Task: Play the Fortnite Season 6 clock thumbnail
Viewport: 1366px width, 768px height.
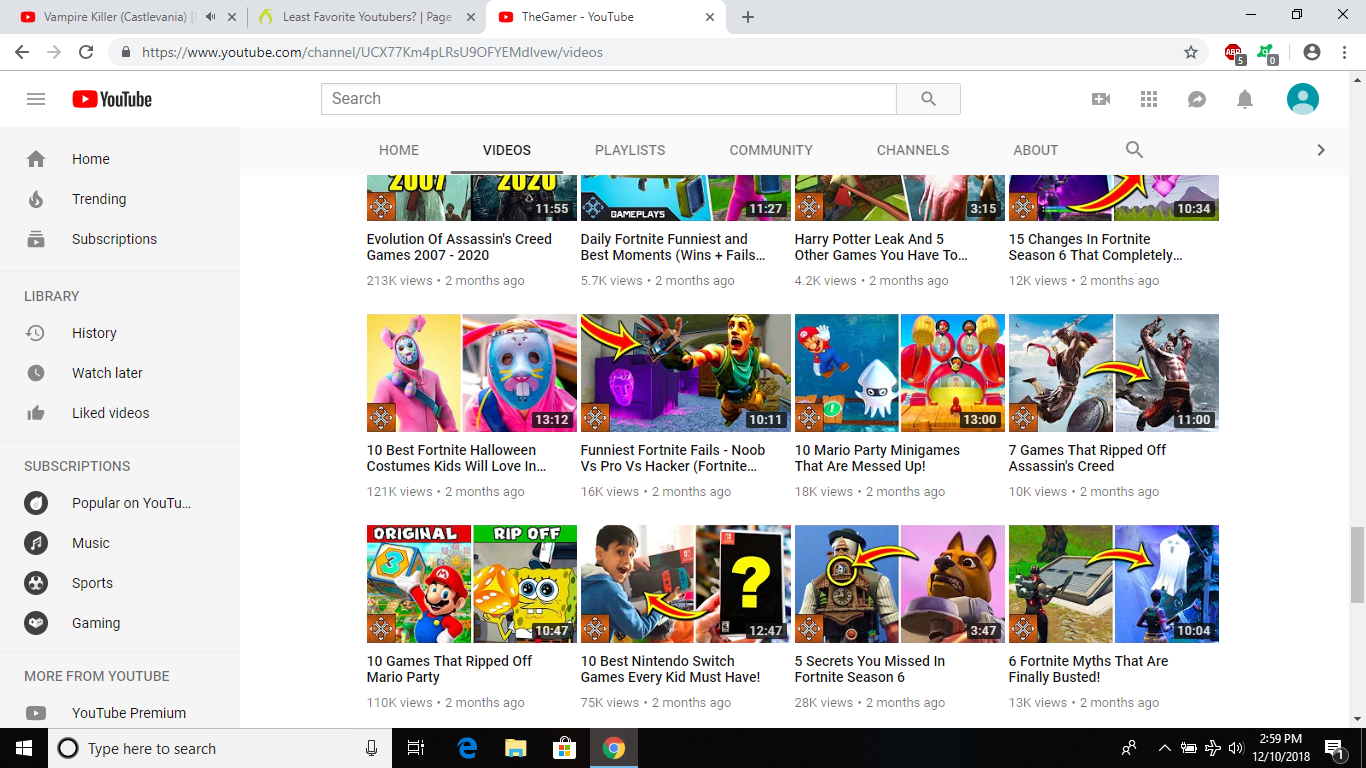Action: pyautogui.click(x=900, y=584)
